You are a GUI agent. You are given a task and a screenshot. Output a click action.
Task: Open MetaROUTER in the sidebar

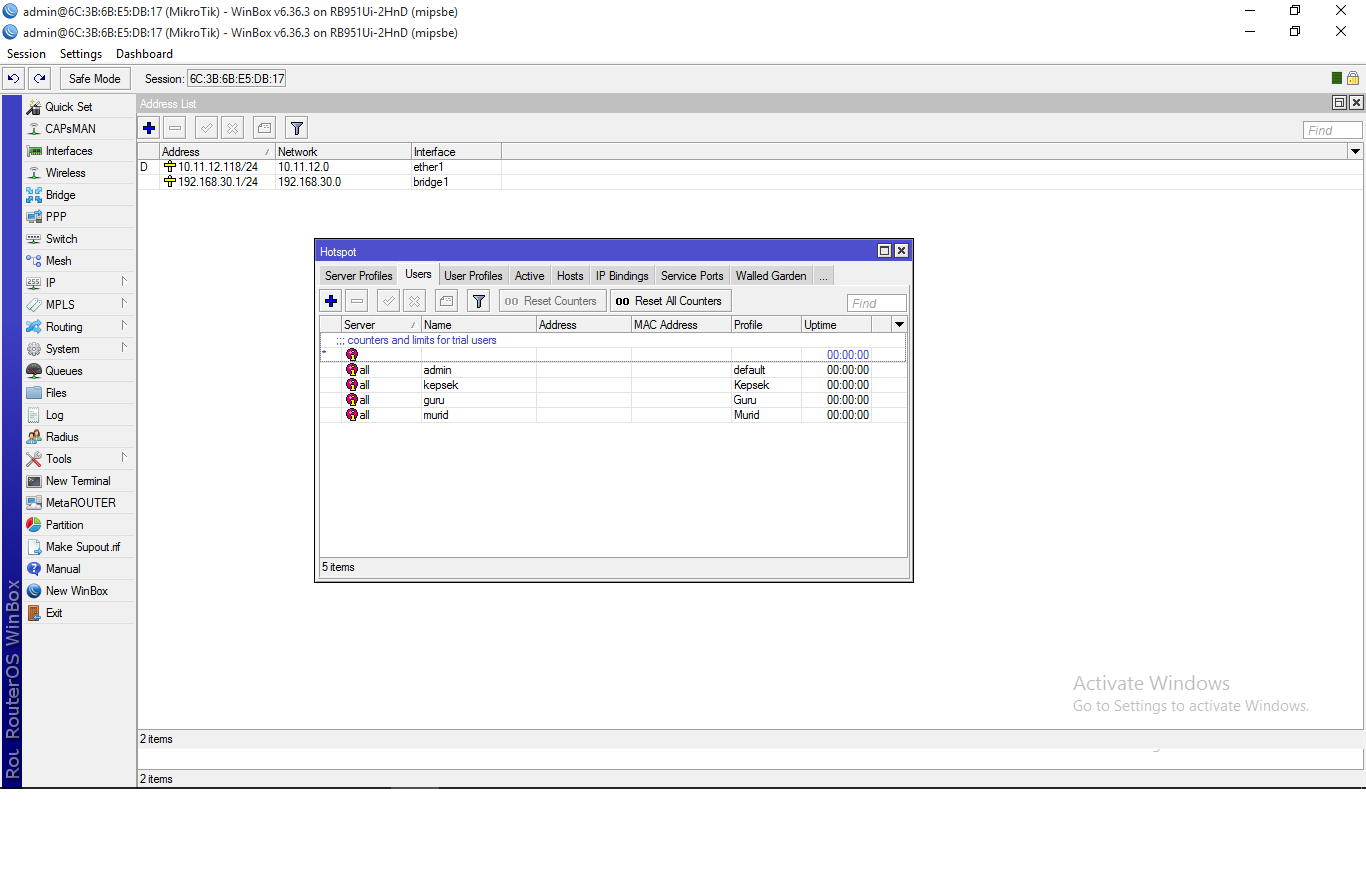80,503
